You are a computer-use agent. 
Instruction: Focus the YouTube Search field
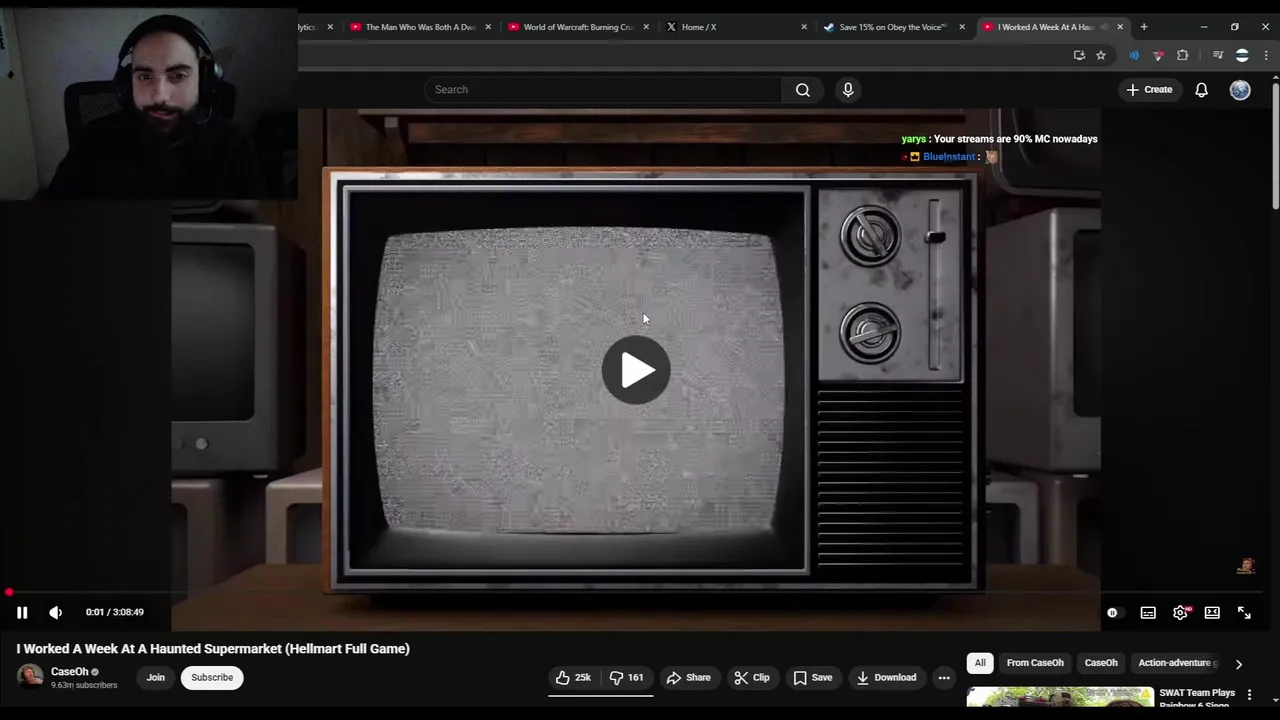(x=603, y=90)
